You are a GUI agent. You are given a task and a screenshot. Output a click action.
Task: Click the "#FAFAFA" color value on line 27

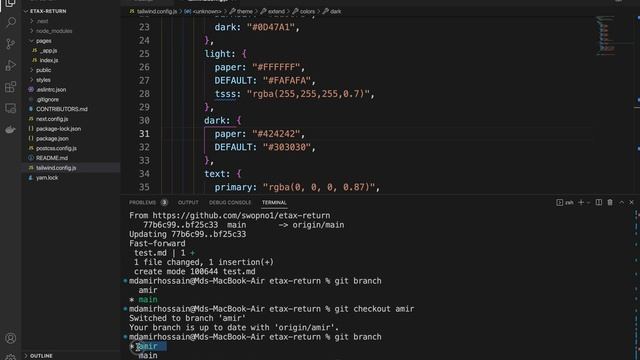pyautogui.click(x=287, y=80)
